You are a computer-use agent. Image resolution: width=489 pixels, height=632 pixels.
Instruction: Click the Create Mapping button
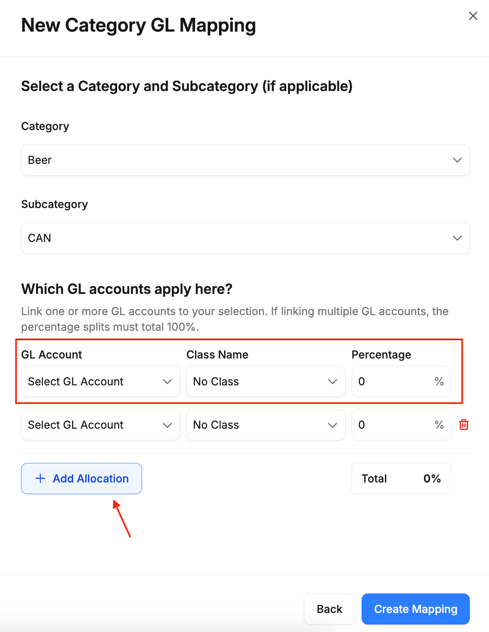click(x=416, y=609)
